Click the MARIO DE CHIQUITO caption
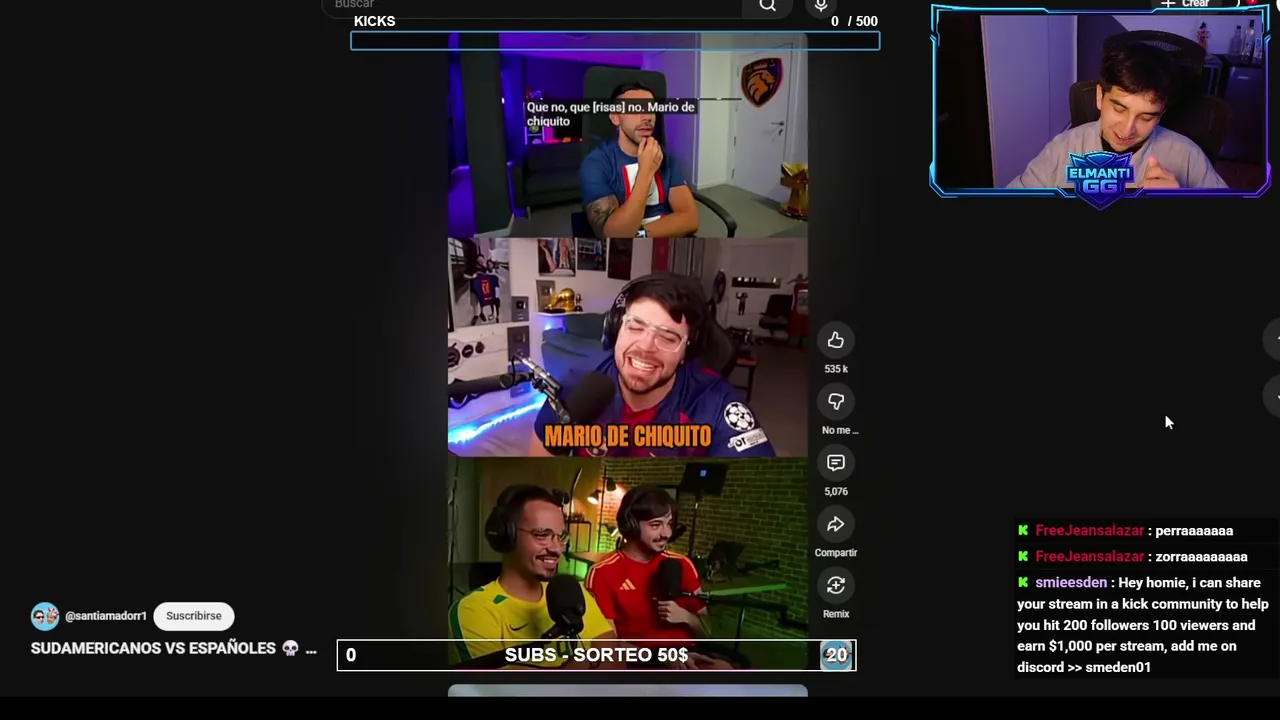 (627, 436)
